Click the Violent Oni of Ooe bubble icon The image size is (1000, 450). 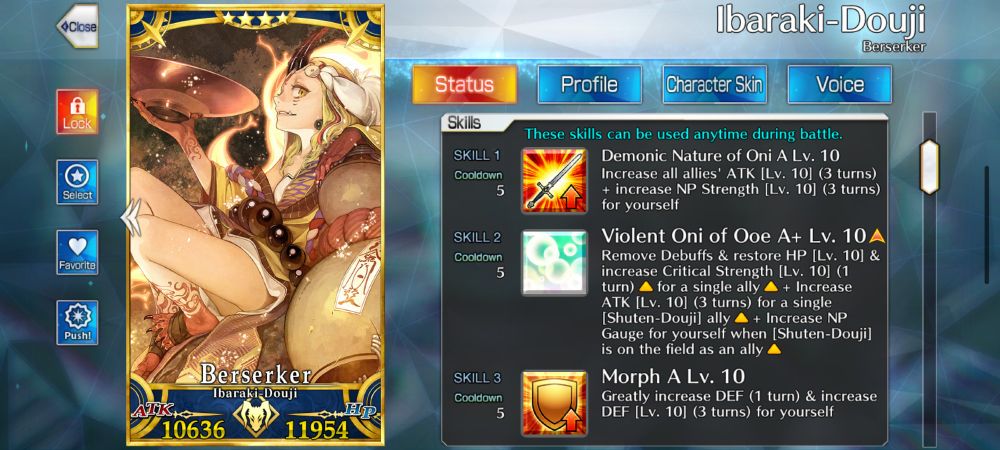pos(554,263)
